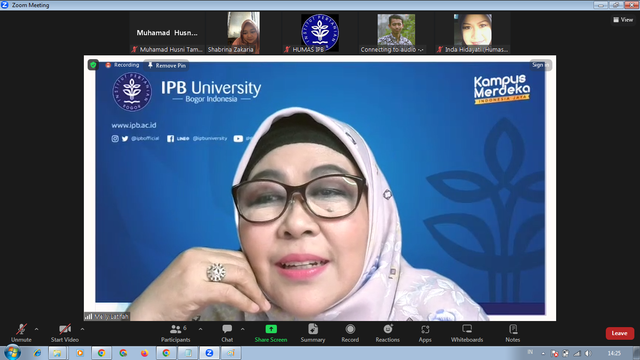Open the Notes panel
Screen dimensions: 640x360
click(x=513, y=333)
